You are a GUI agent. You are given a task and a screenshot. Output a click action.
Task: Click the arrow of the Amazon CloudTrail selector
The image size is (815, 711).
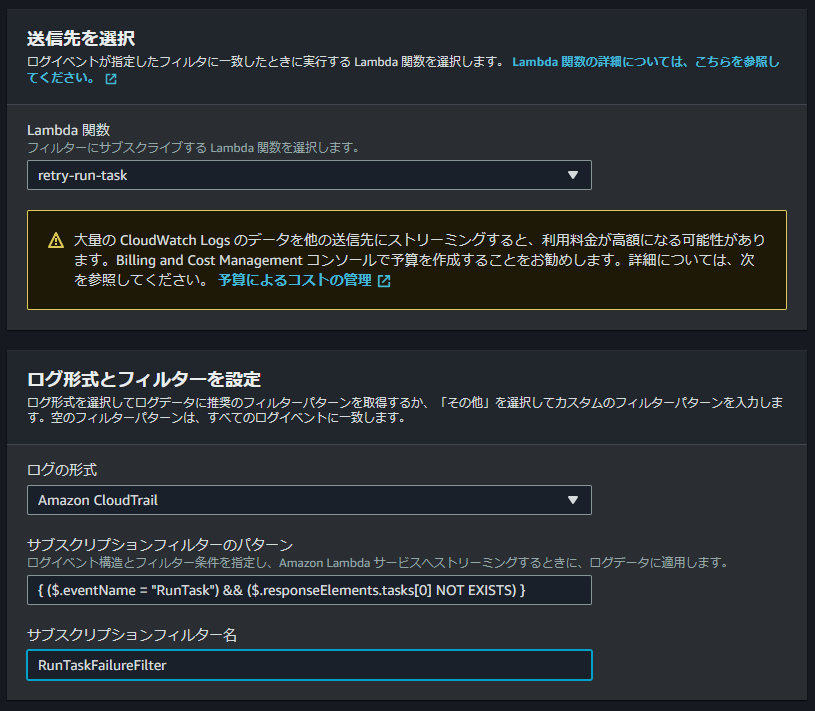573,500
